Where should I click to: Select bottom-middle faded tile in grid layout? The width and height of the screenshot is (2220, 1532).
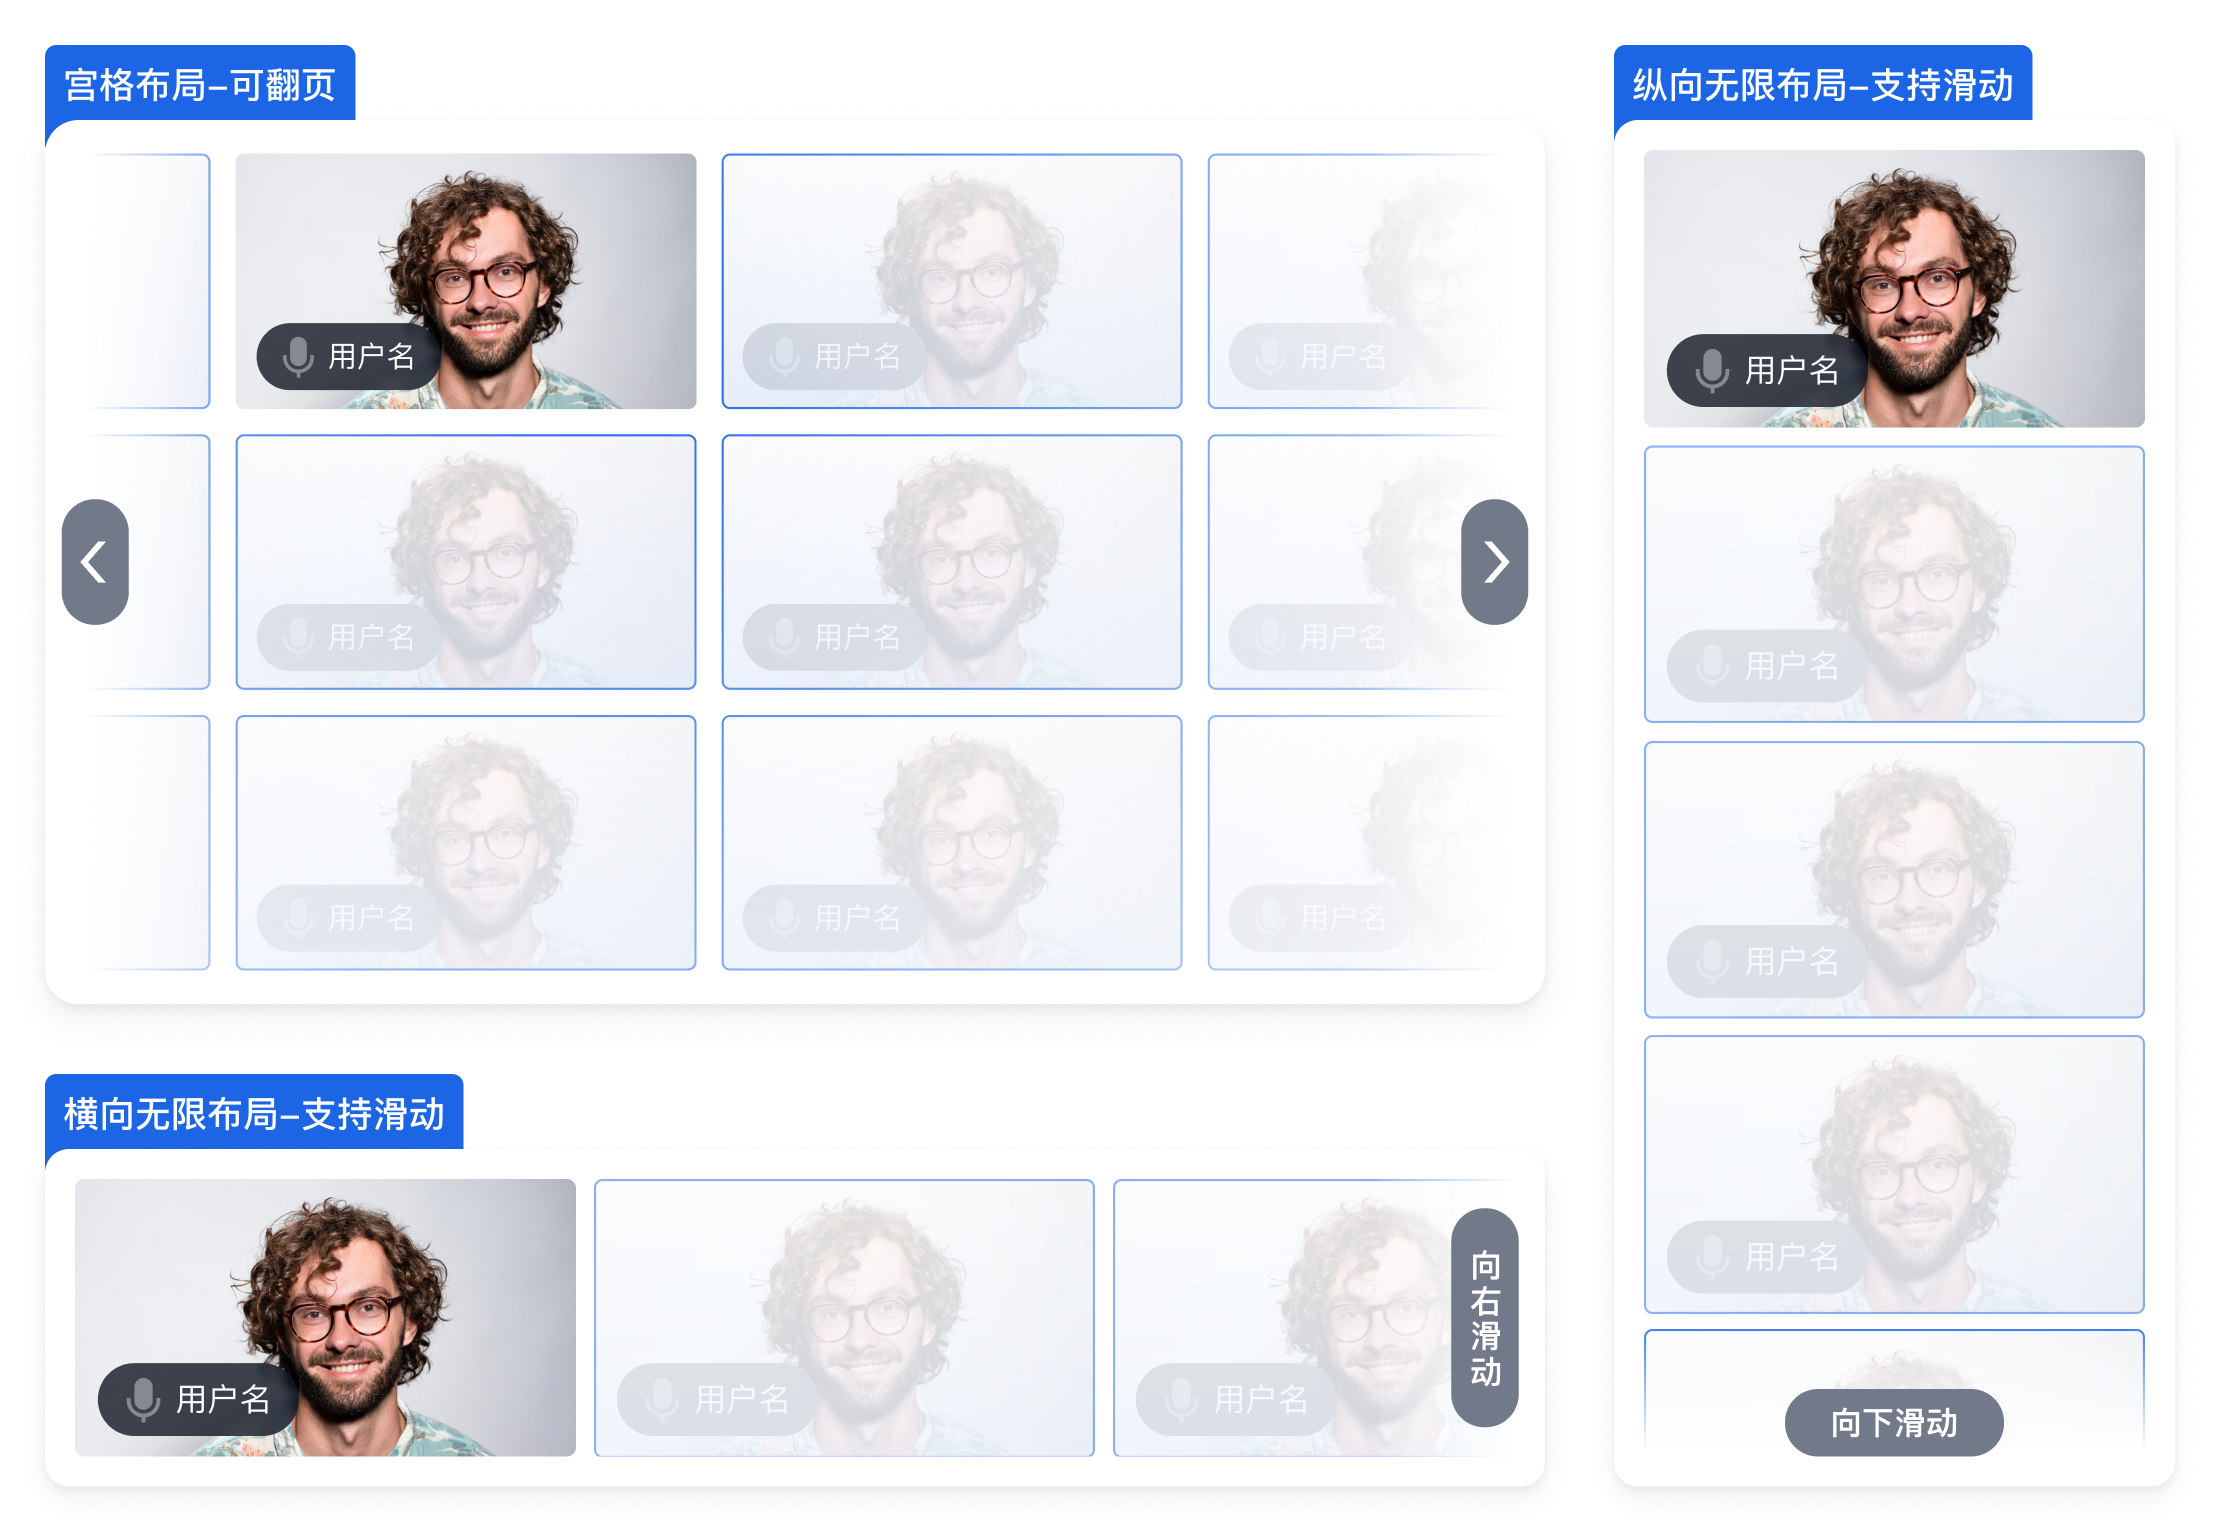tap(952, 843)
